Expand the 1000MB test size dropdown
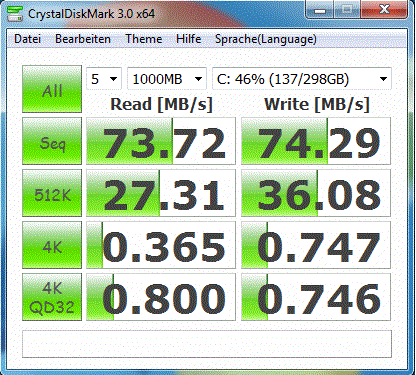Screen dimensions: 416x375 pyautogui.click(x=167, y=79)
